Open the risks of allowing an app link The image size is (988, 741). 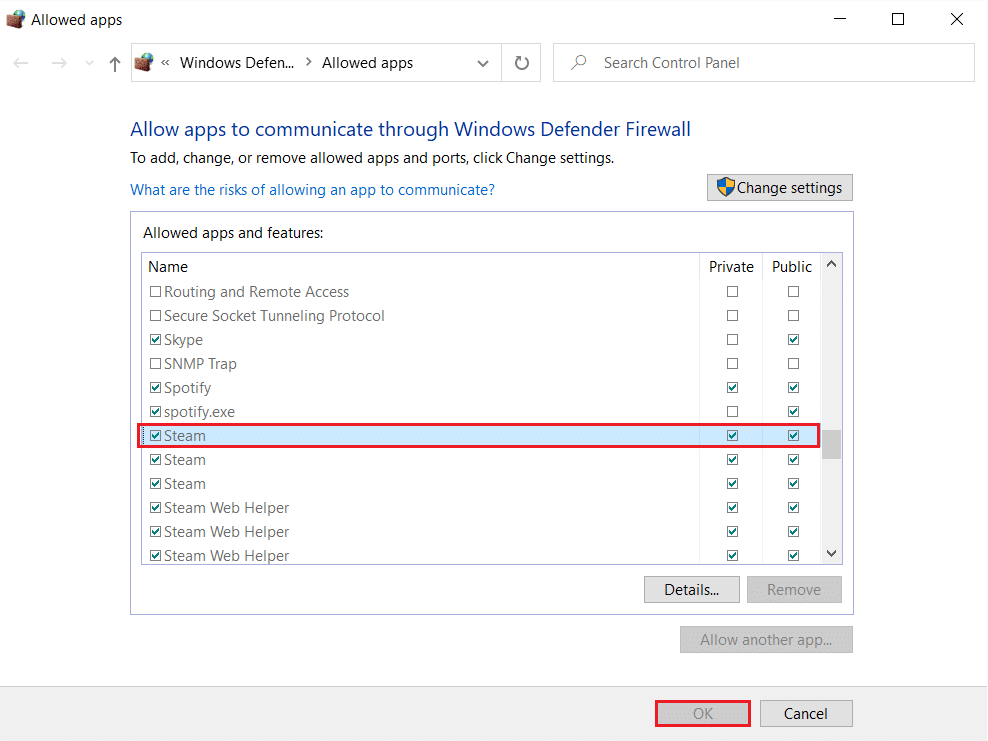[x=312, y=190]
